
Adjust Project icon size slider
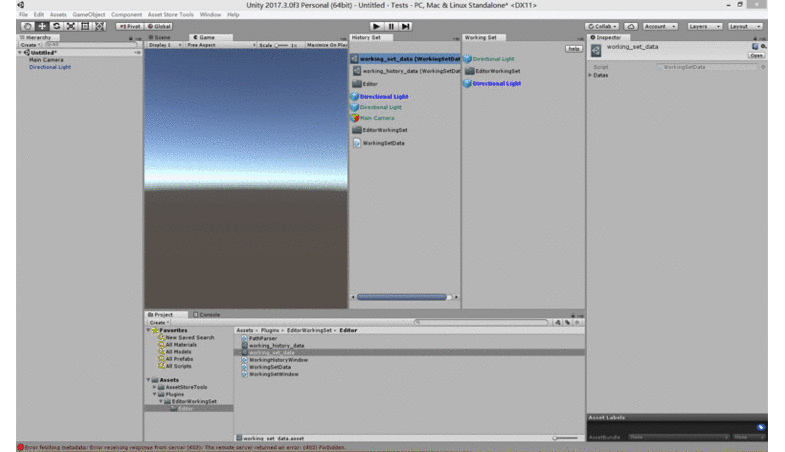pos(566,438)
